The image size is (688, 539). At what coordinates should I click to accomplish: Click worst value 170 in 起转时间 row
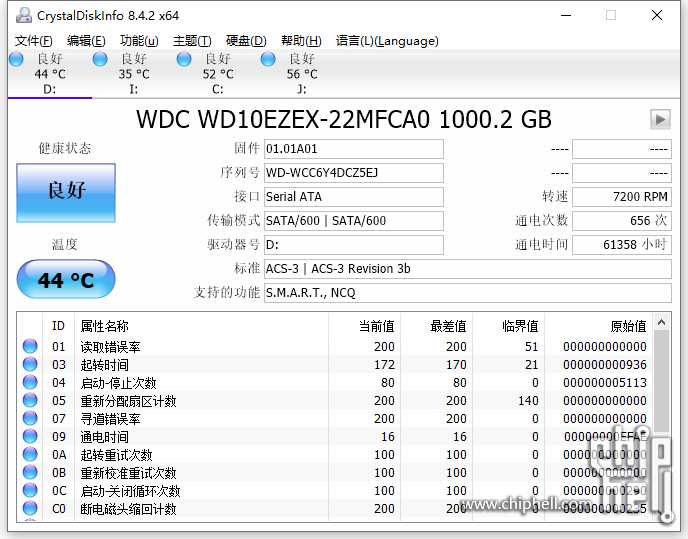pos(456,365)
